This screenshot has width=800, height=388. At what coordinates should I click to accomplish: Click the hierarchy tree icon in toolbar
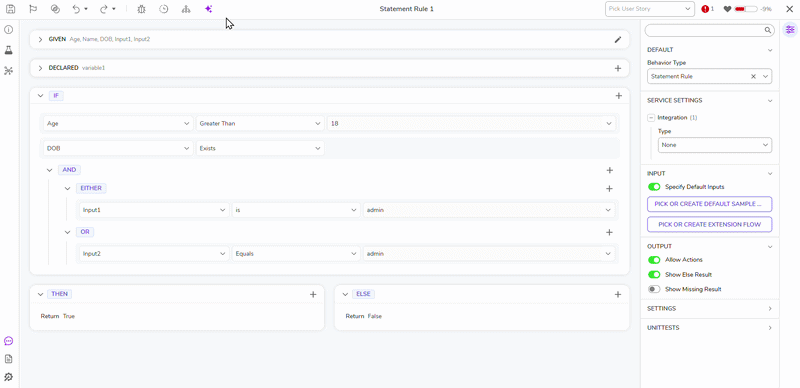point(186,9)
